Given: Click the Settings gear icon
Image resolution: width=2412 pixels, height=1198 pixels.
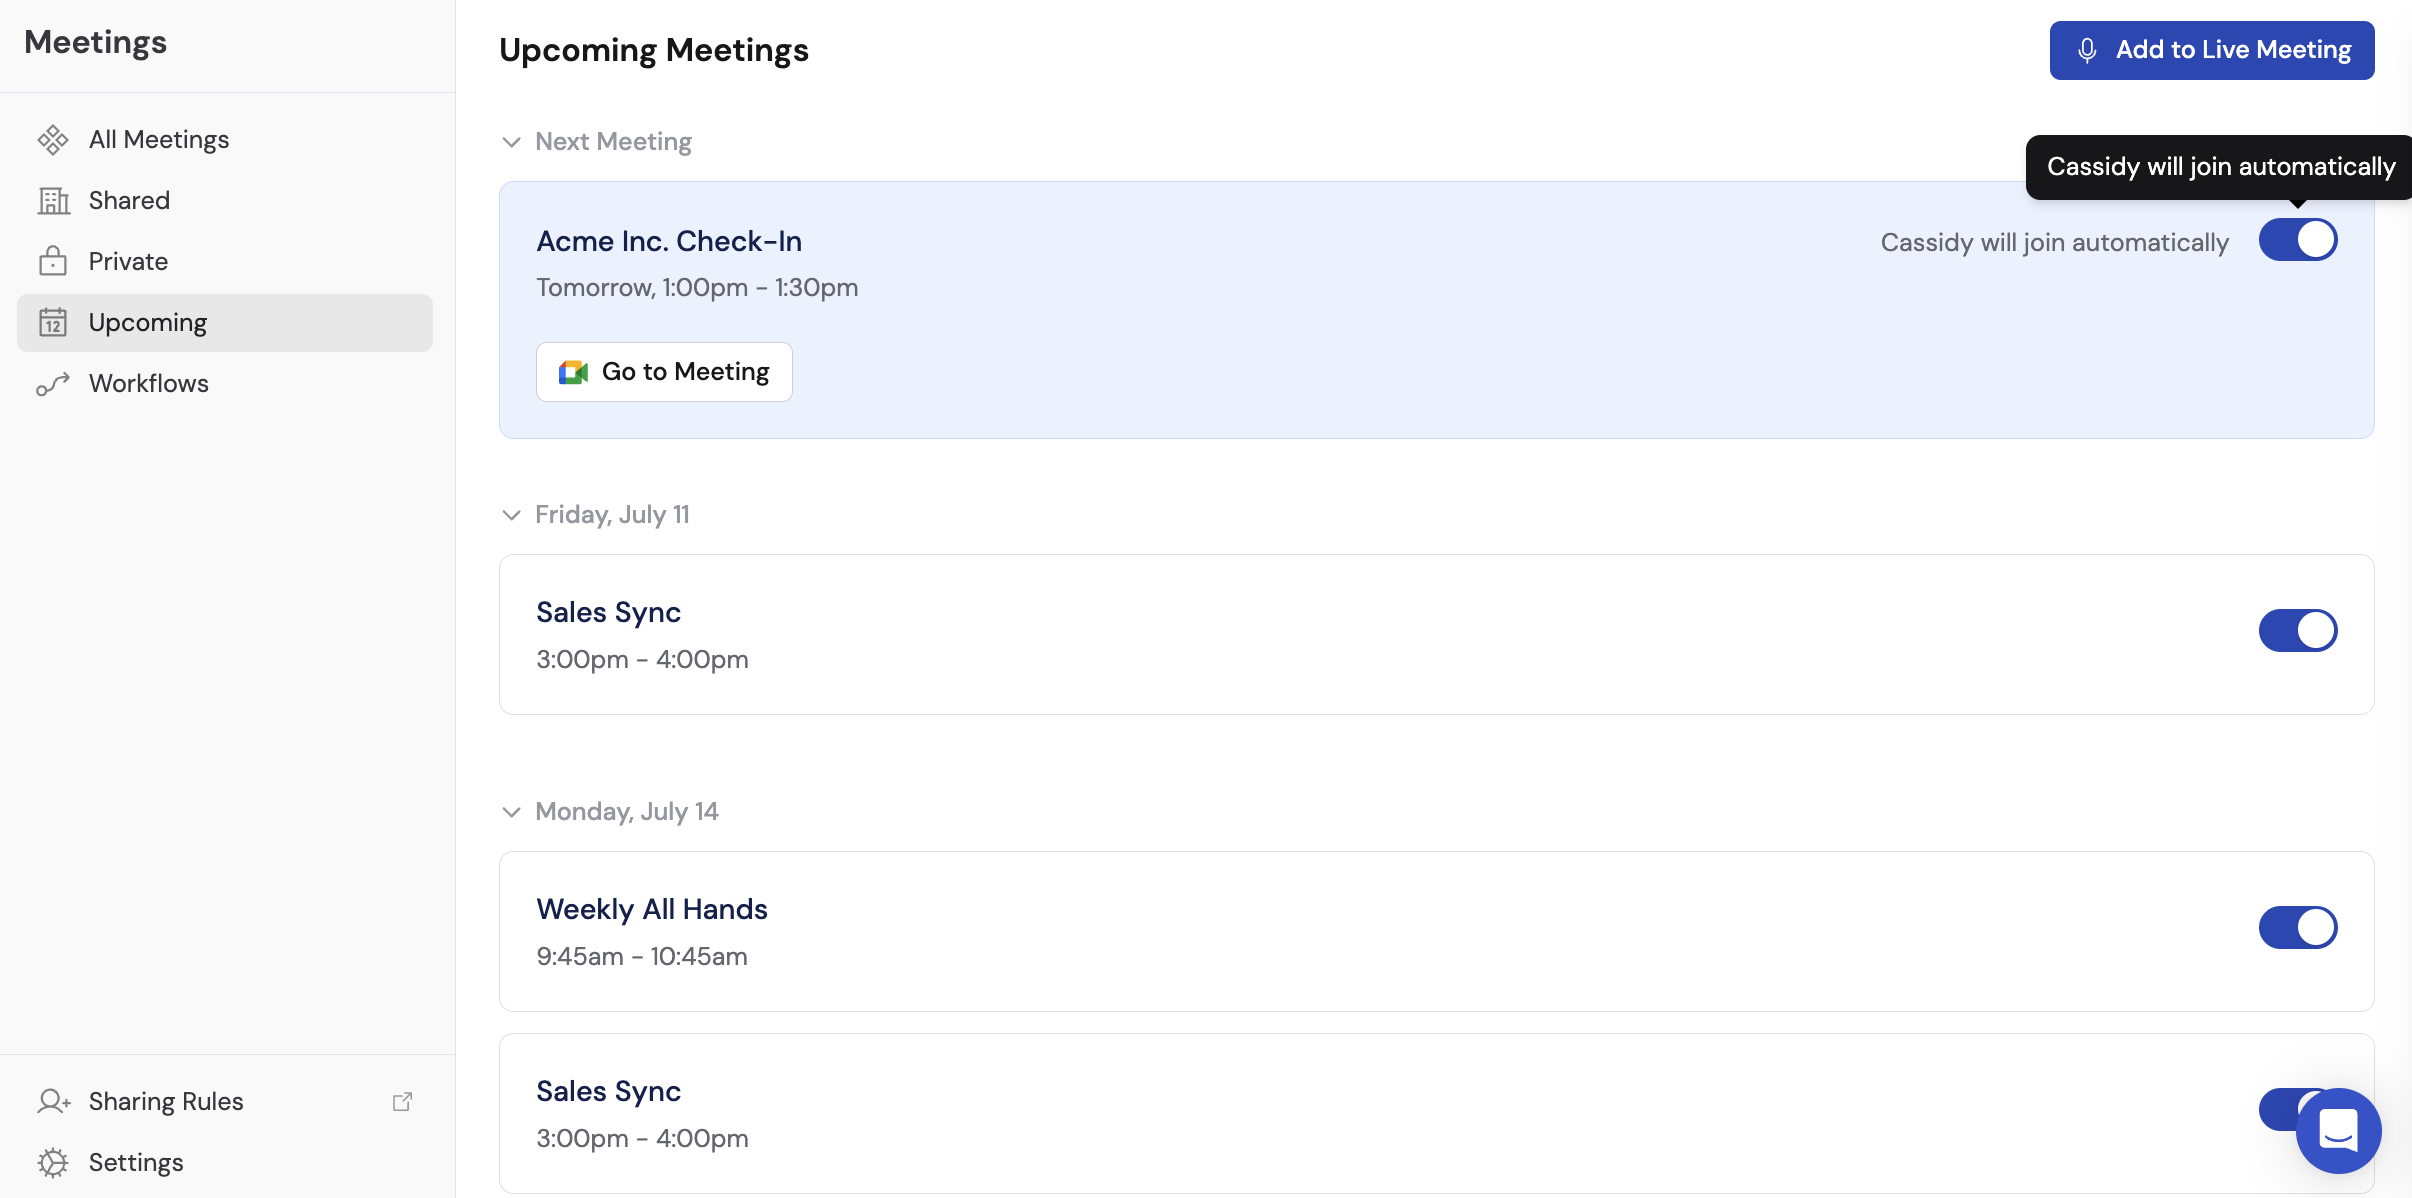Looking at the screenshot, I should click(x=55, y=1162).
